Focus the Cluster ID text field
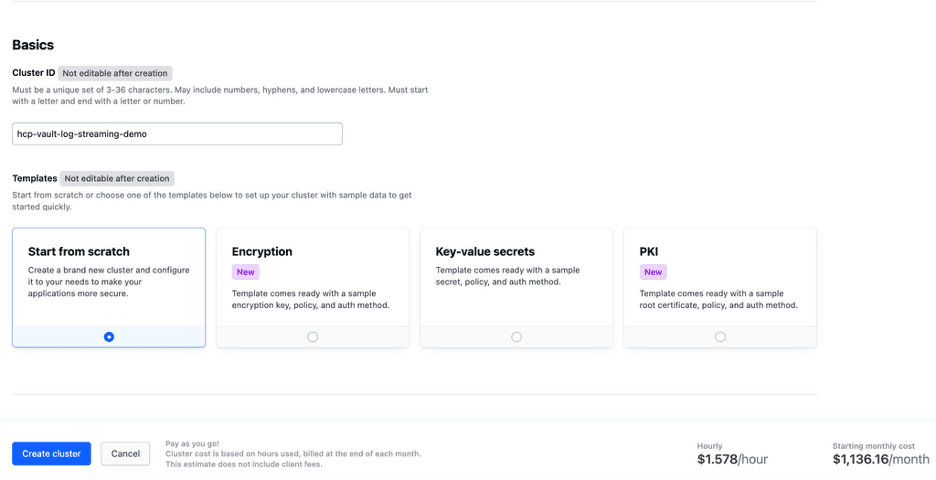Screen dimensions: 936x480 (x=177, y=134)
